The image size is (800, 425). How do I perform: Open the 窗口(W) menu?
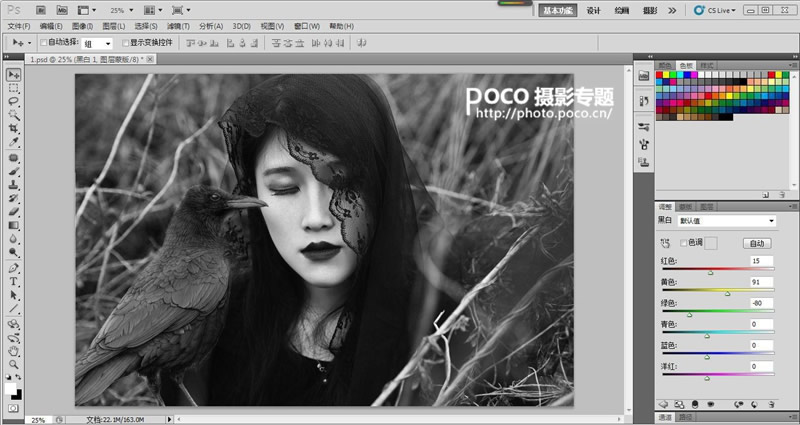307,26
